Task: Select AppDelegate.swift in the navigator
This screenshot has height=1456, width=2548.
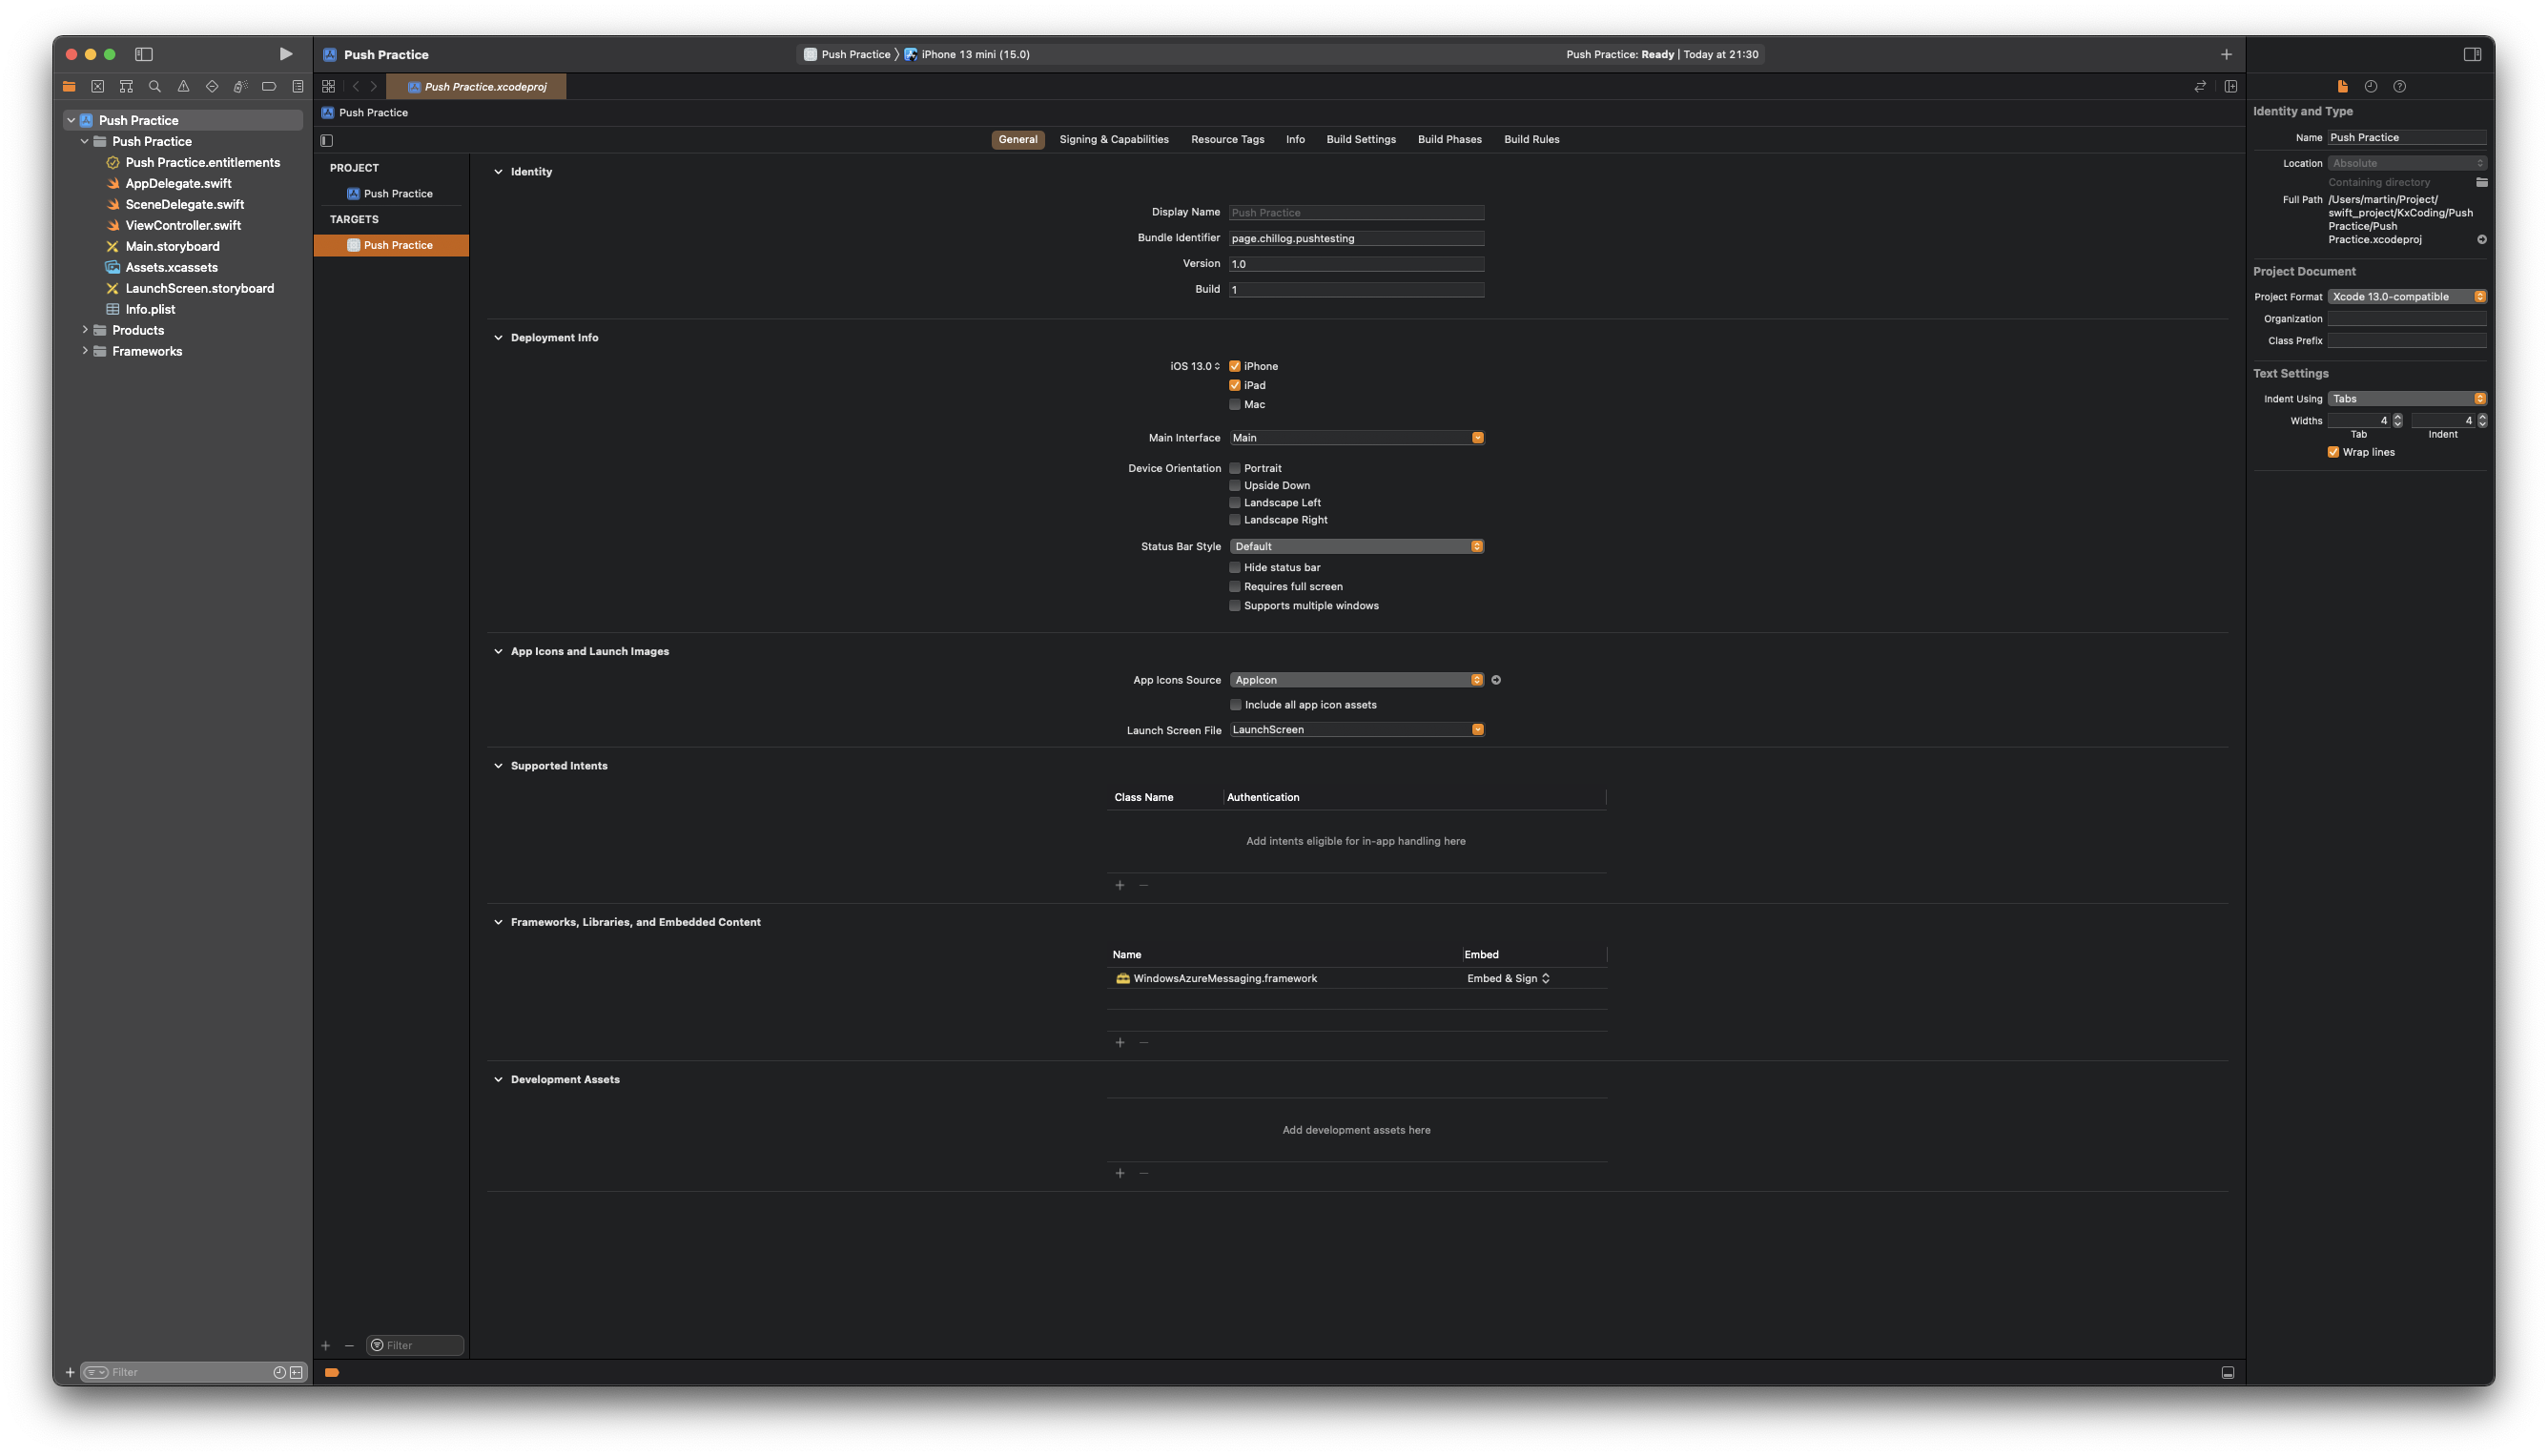Action: click(178, 183)
